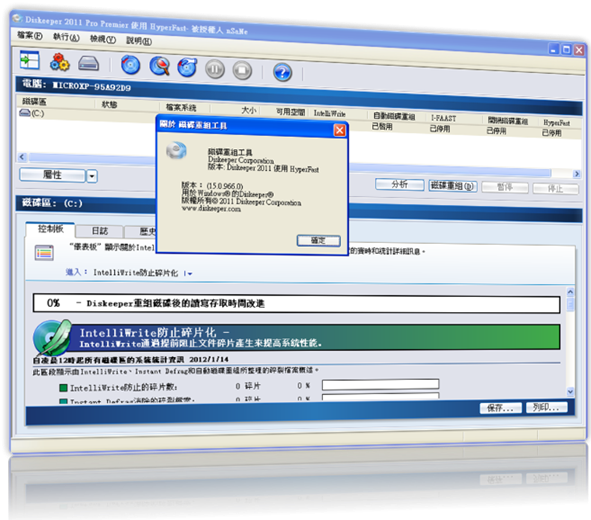591x520 pixels.
Task: Click the 檔案系統 column header
Action: point(181,107)
